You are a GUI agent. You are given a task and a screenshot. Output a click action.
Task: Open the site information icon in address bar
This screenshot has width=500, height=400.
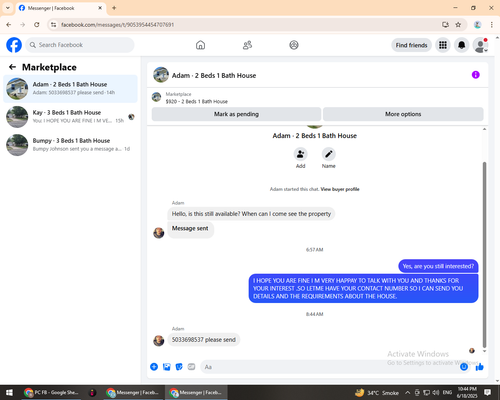pos(54,25)
